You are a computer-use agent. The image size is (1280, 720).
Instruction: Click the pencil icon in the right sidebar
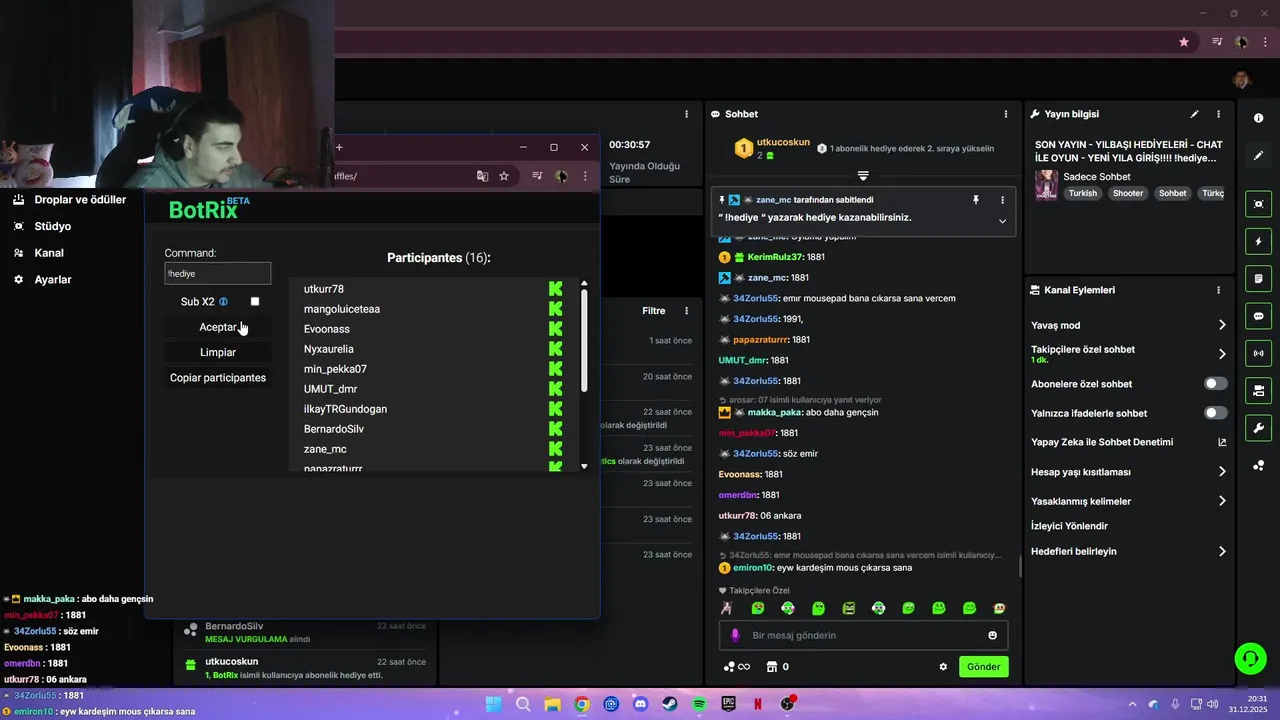pos(1258,156)
